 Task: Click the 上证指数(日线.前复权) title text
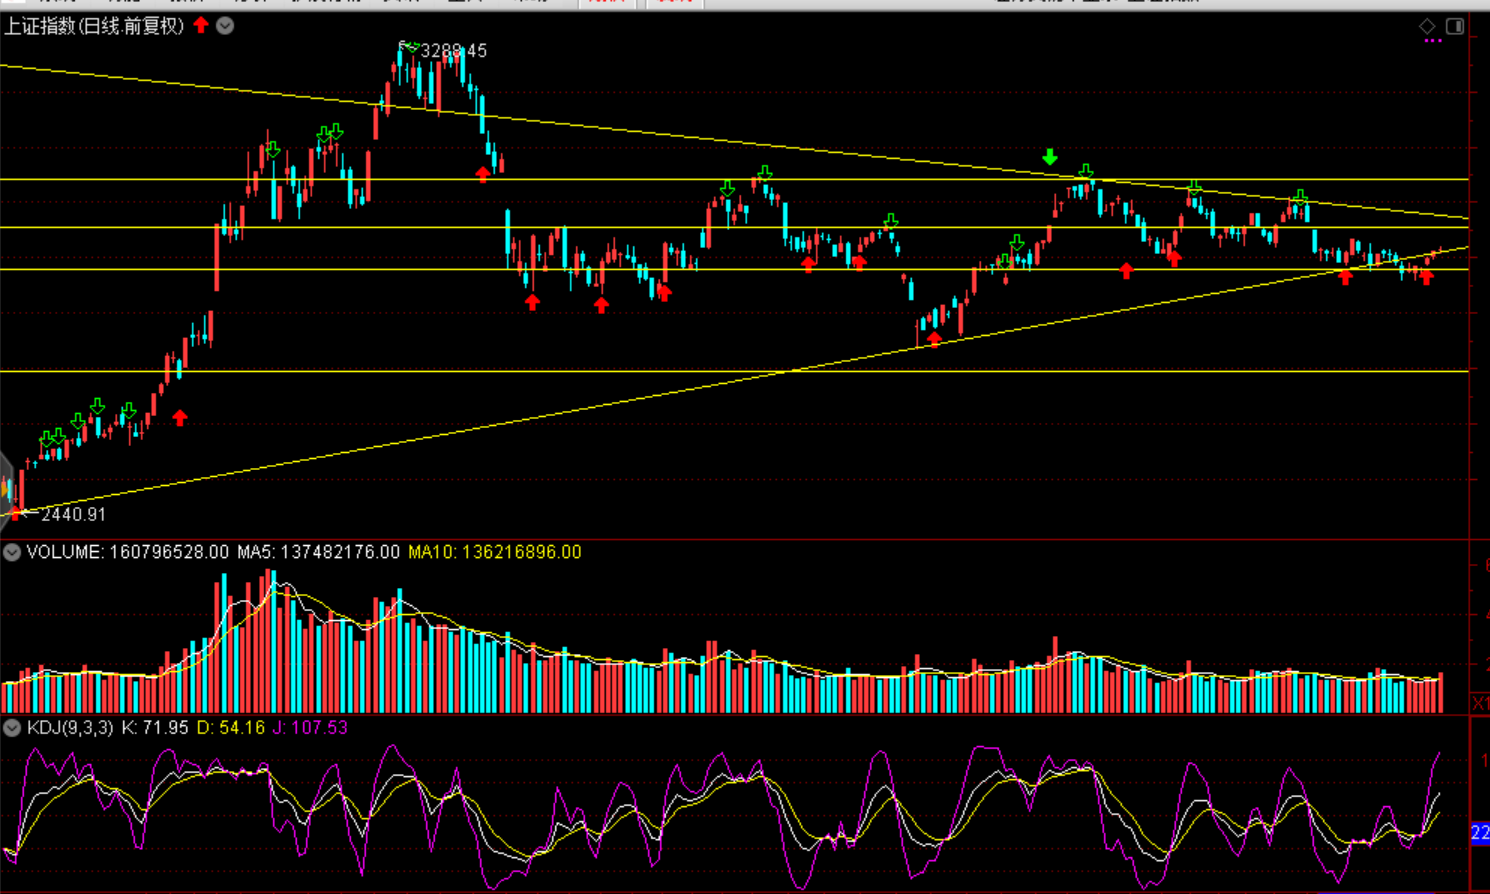[94, 26]
